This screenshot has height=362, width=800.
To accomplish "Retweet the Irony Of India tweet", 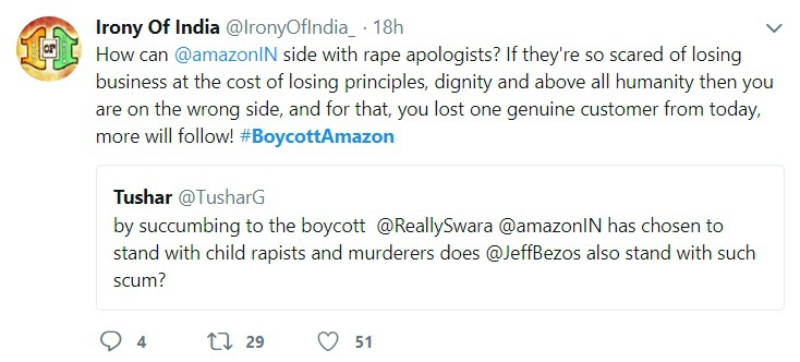I will click(x=220, y=341).
